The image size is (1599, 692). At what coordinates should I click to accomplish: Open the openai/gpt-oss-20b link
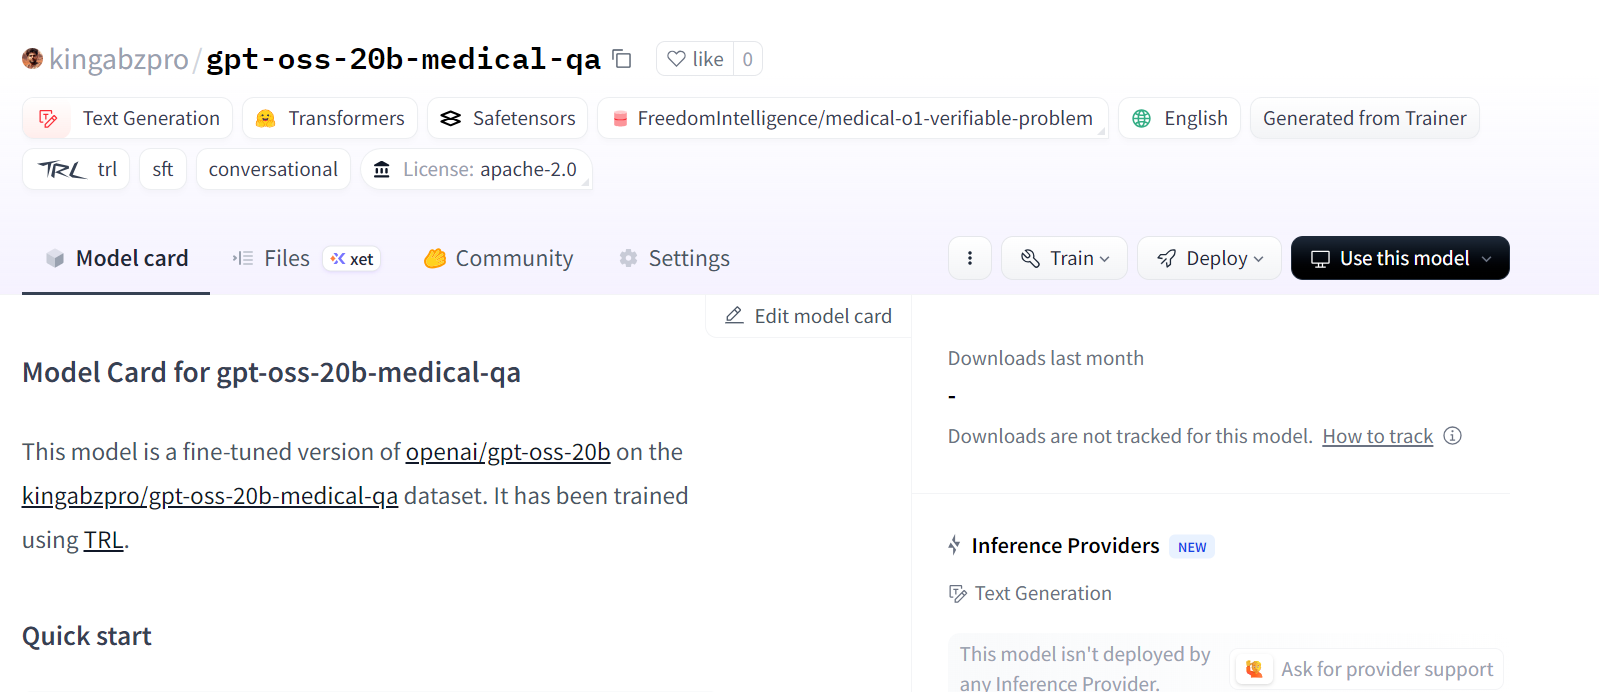507,452
